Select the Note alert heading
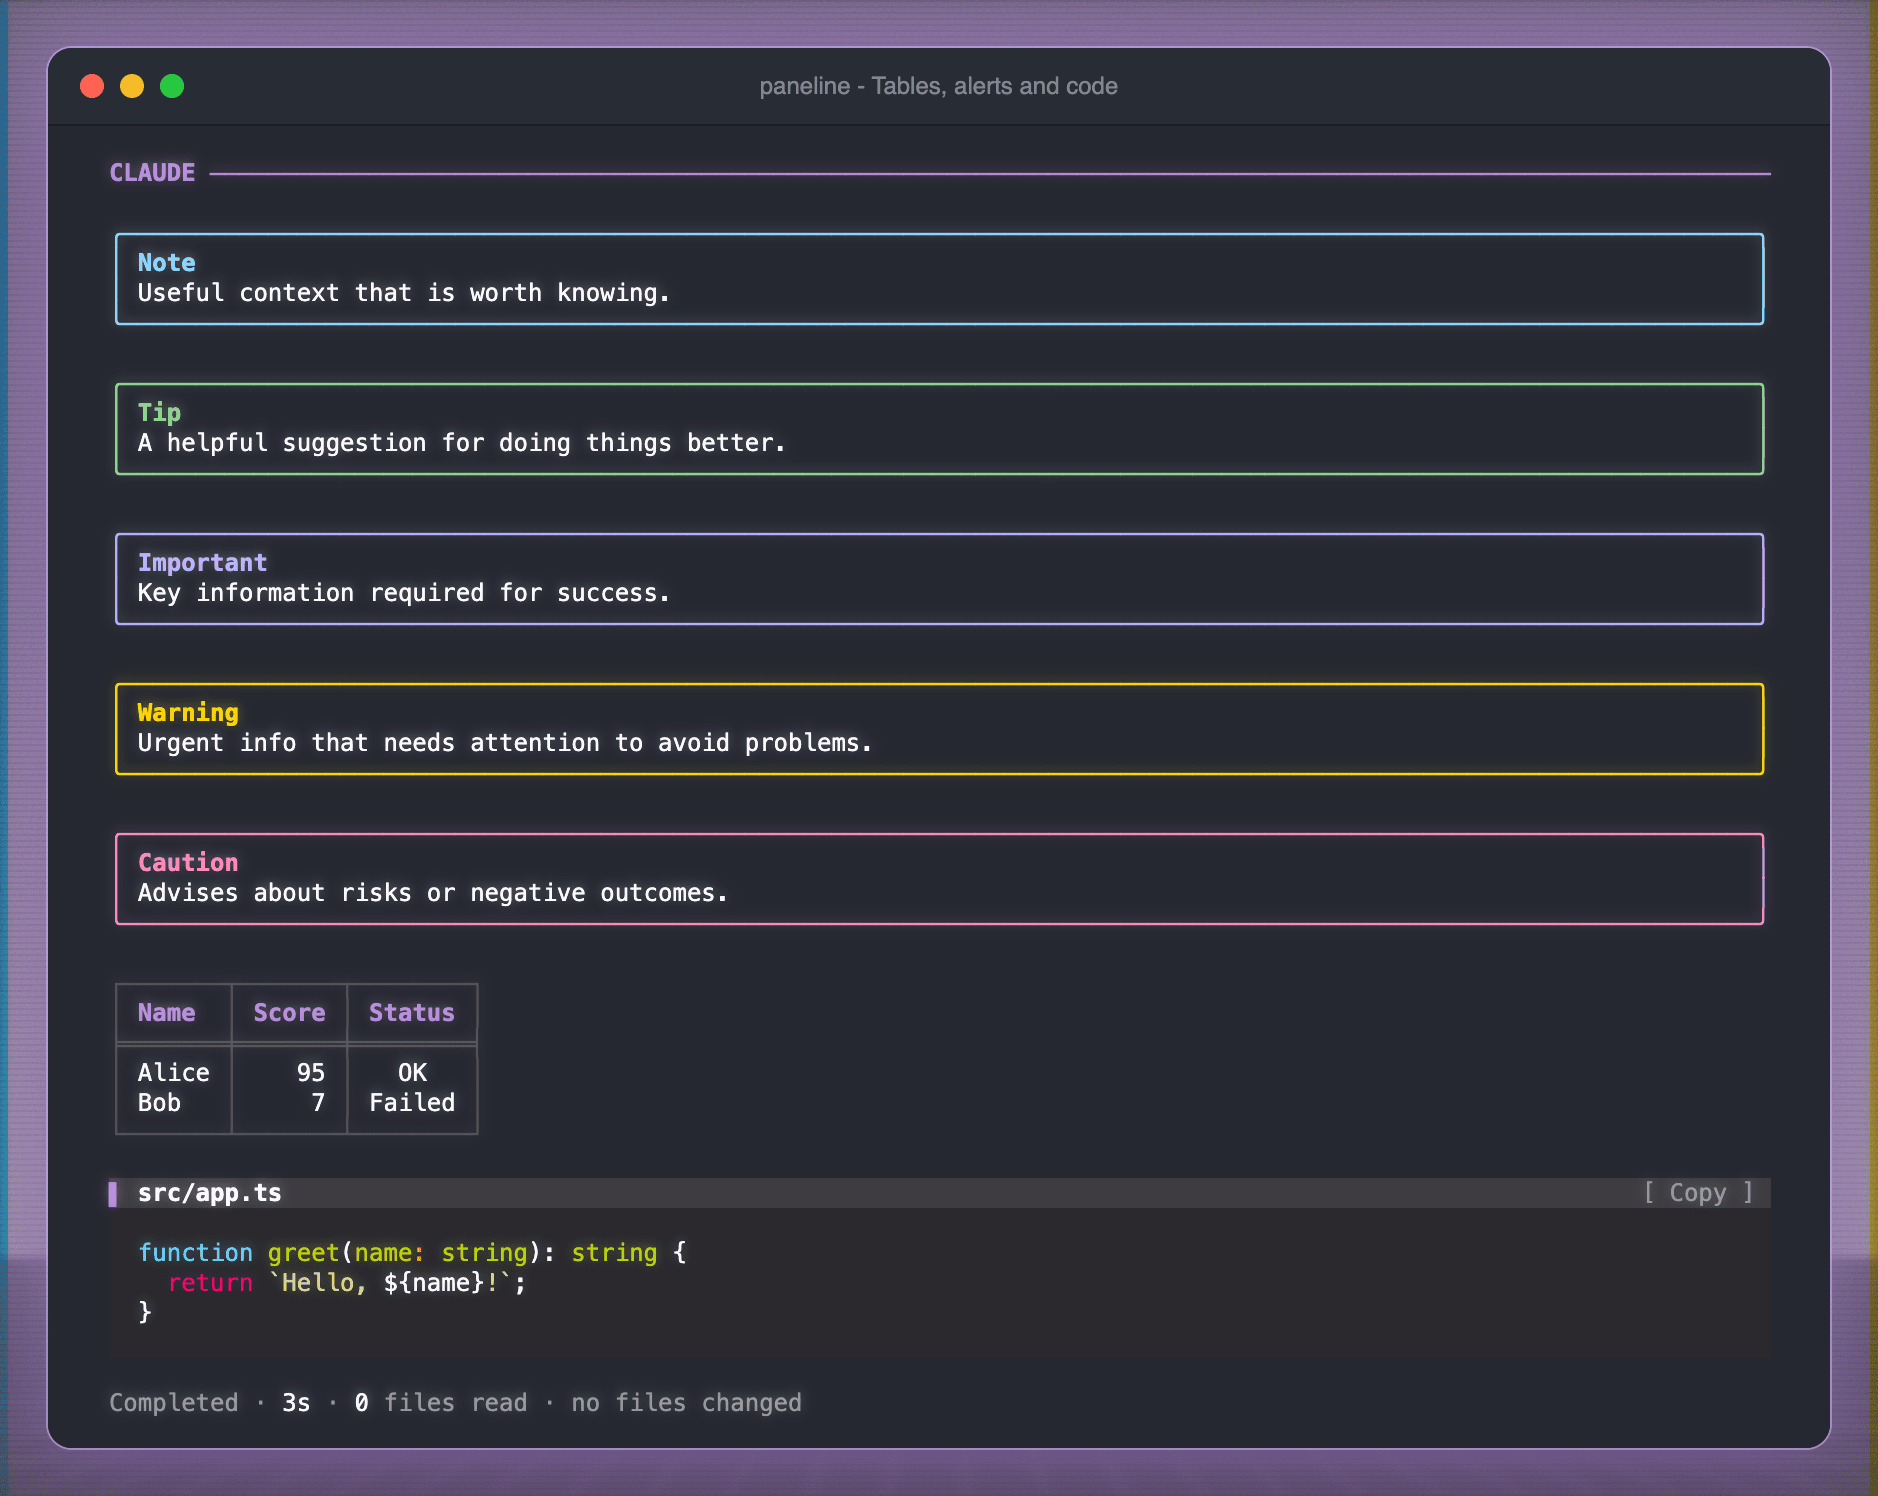Viewport: 1878px width, 1496px height. [x=167, y=263]
